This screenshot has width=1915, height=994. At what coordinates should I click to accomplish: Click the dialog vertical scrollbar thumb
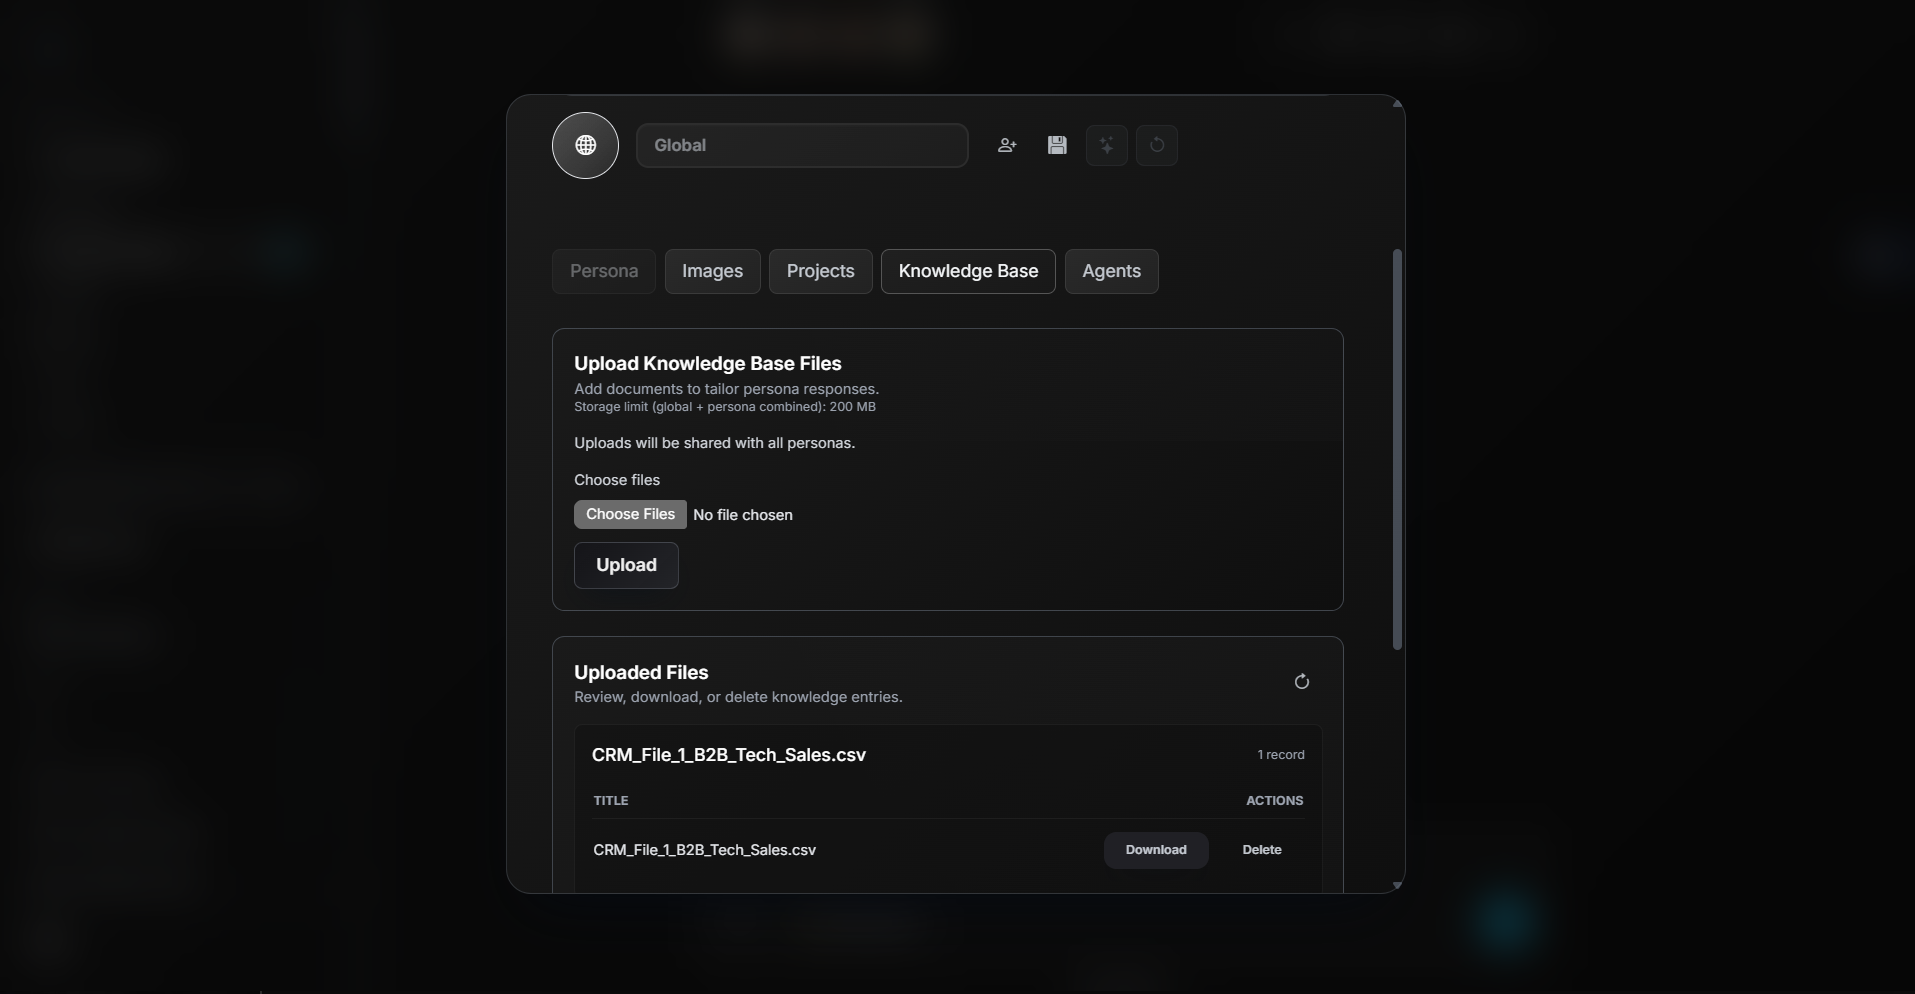(x=1397, y=450)
